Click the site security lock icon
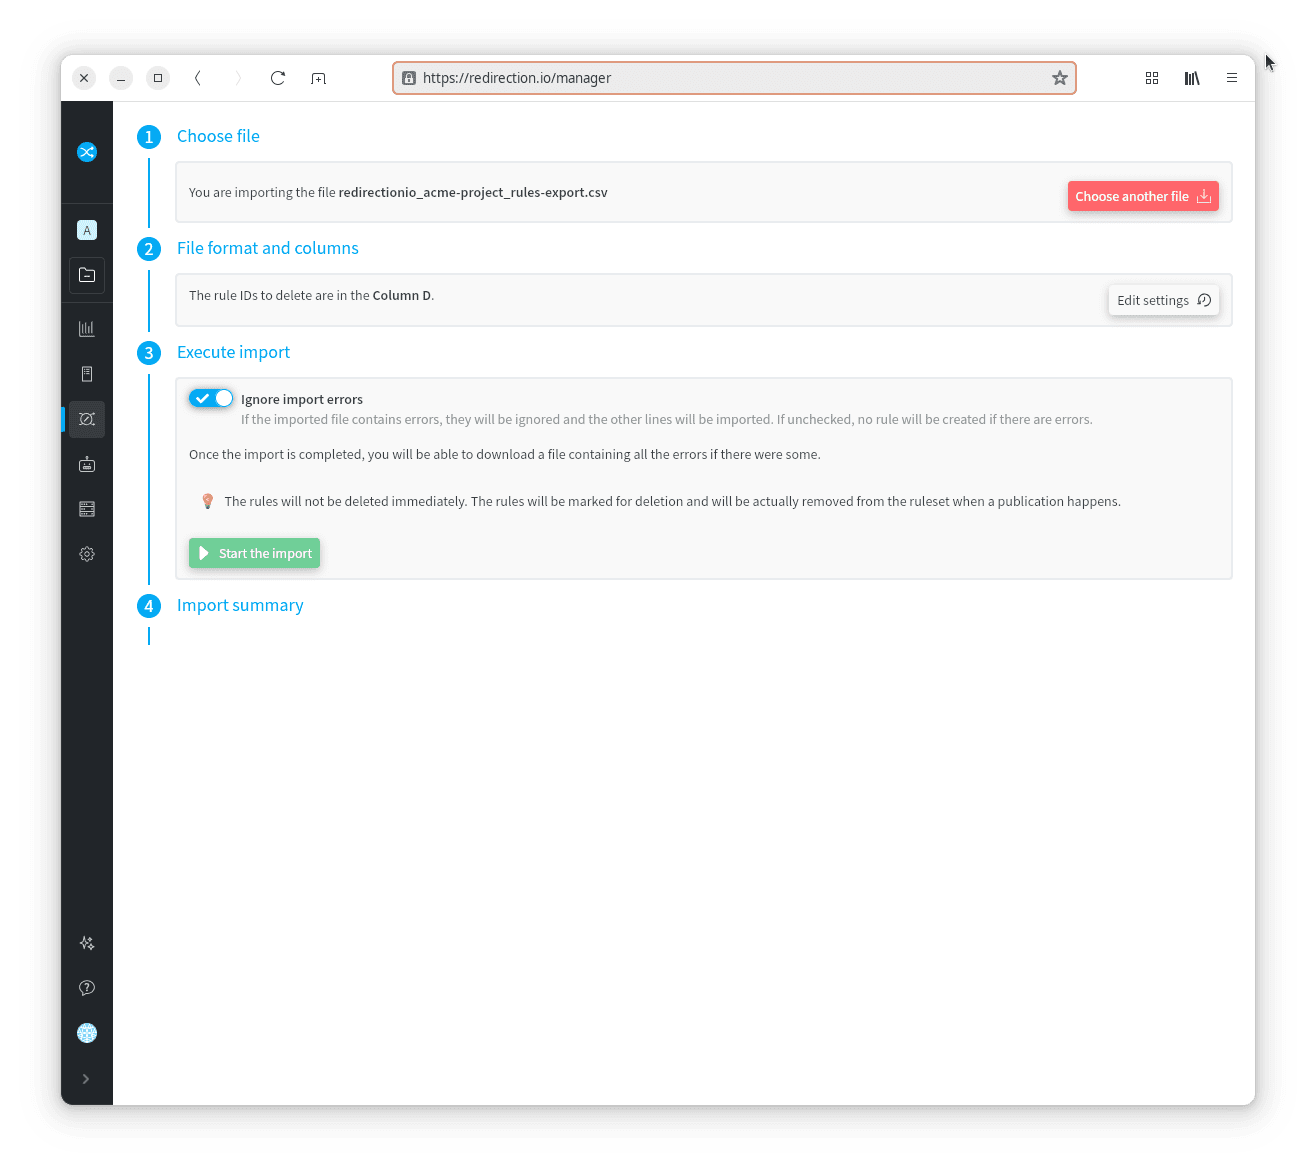Screen dimensions: 1316x1172 (409, 78)
